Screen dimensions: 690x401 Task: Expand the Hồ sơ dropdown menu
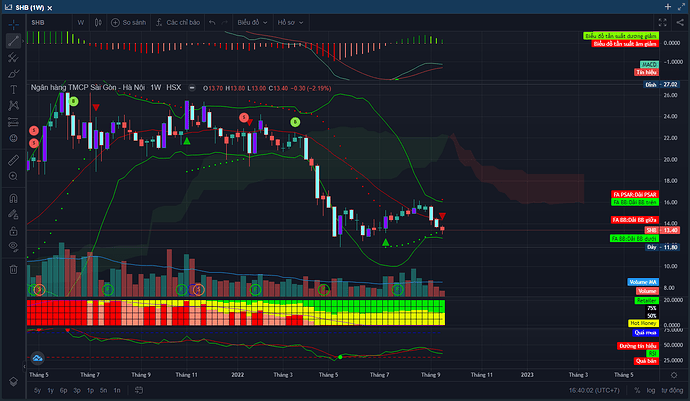click(x=290, y=22)
